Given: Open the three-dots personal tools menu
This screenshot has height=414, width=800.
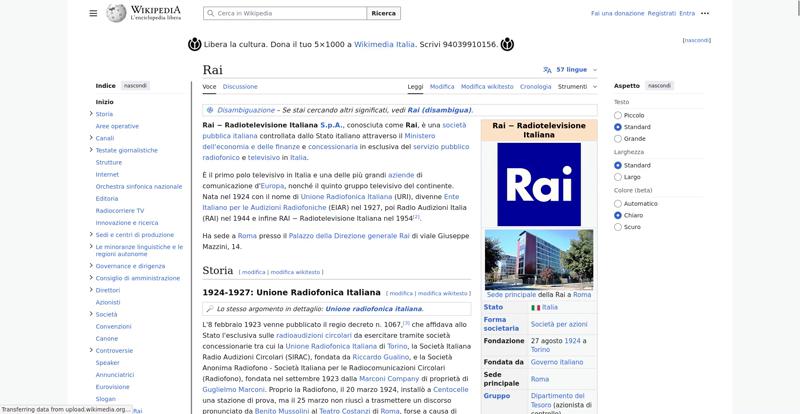Looking at the screenshot, I should pyautogui.click(x=705, y=13).
